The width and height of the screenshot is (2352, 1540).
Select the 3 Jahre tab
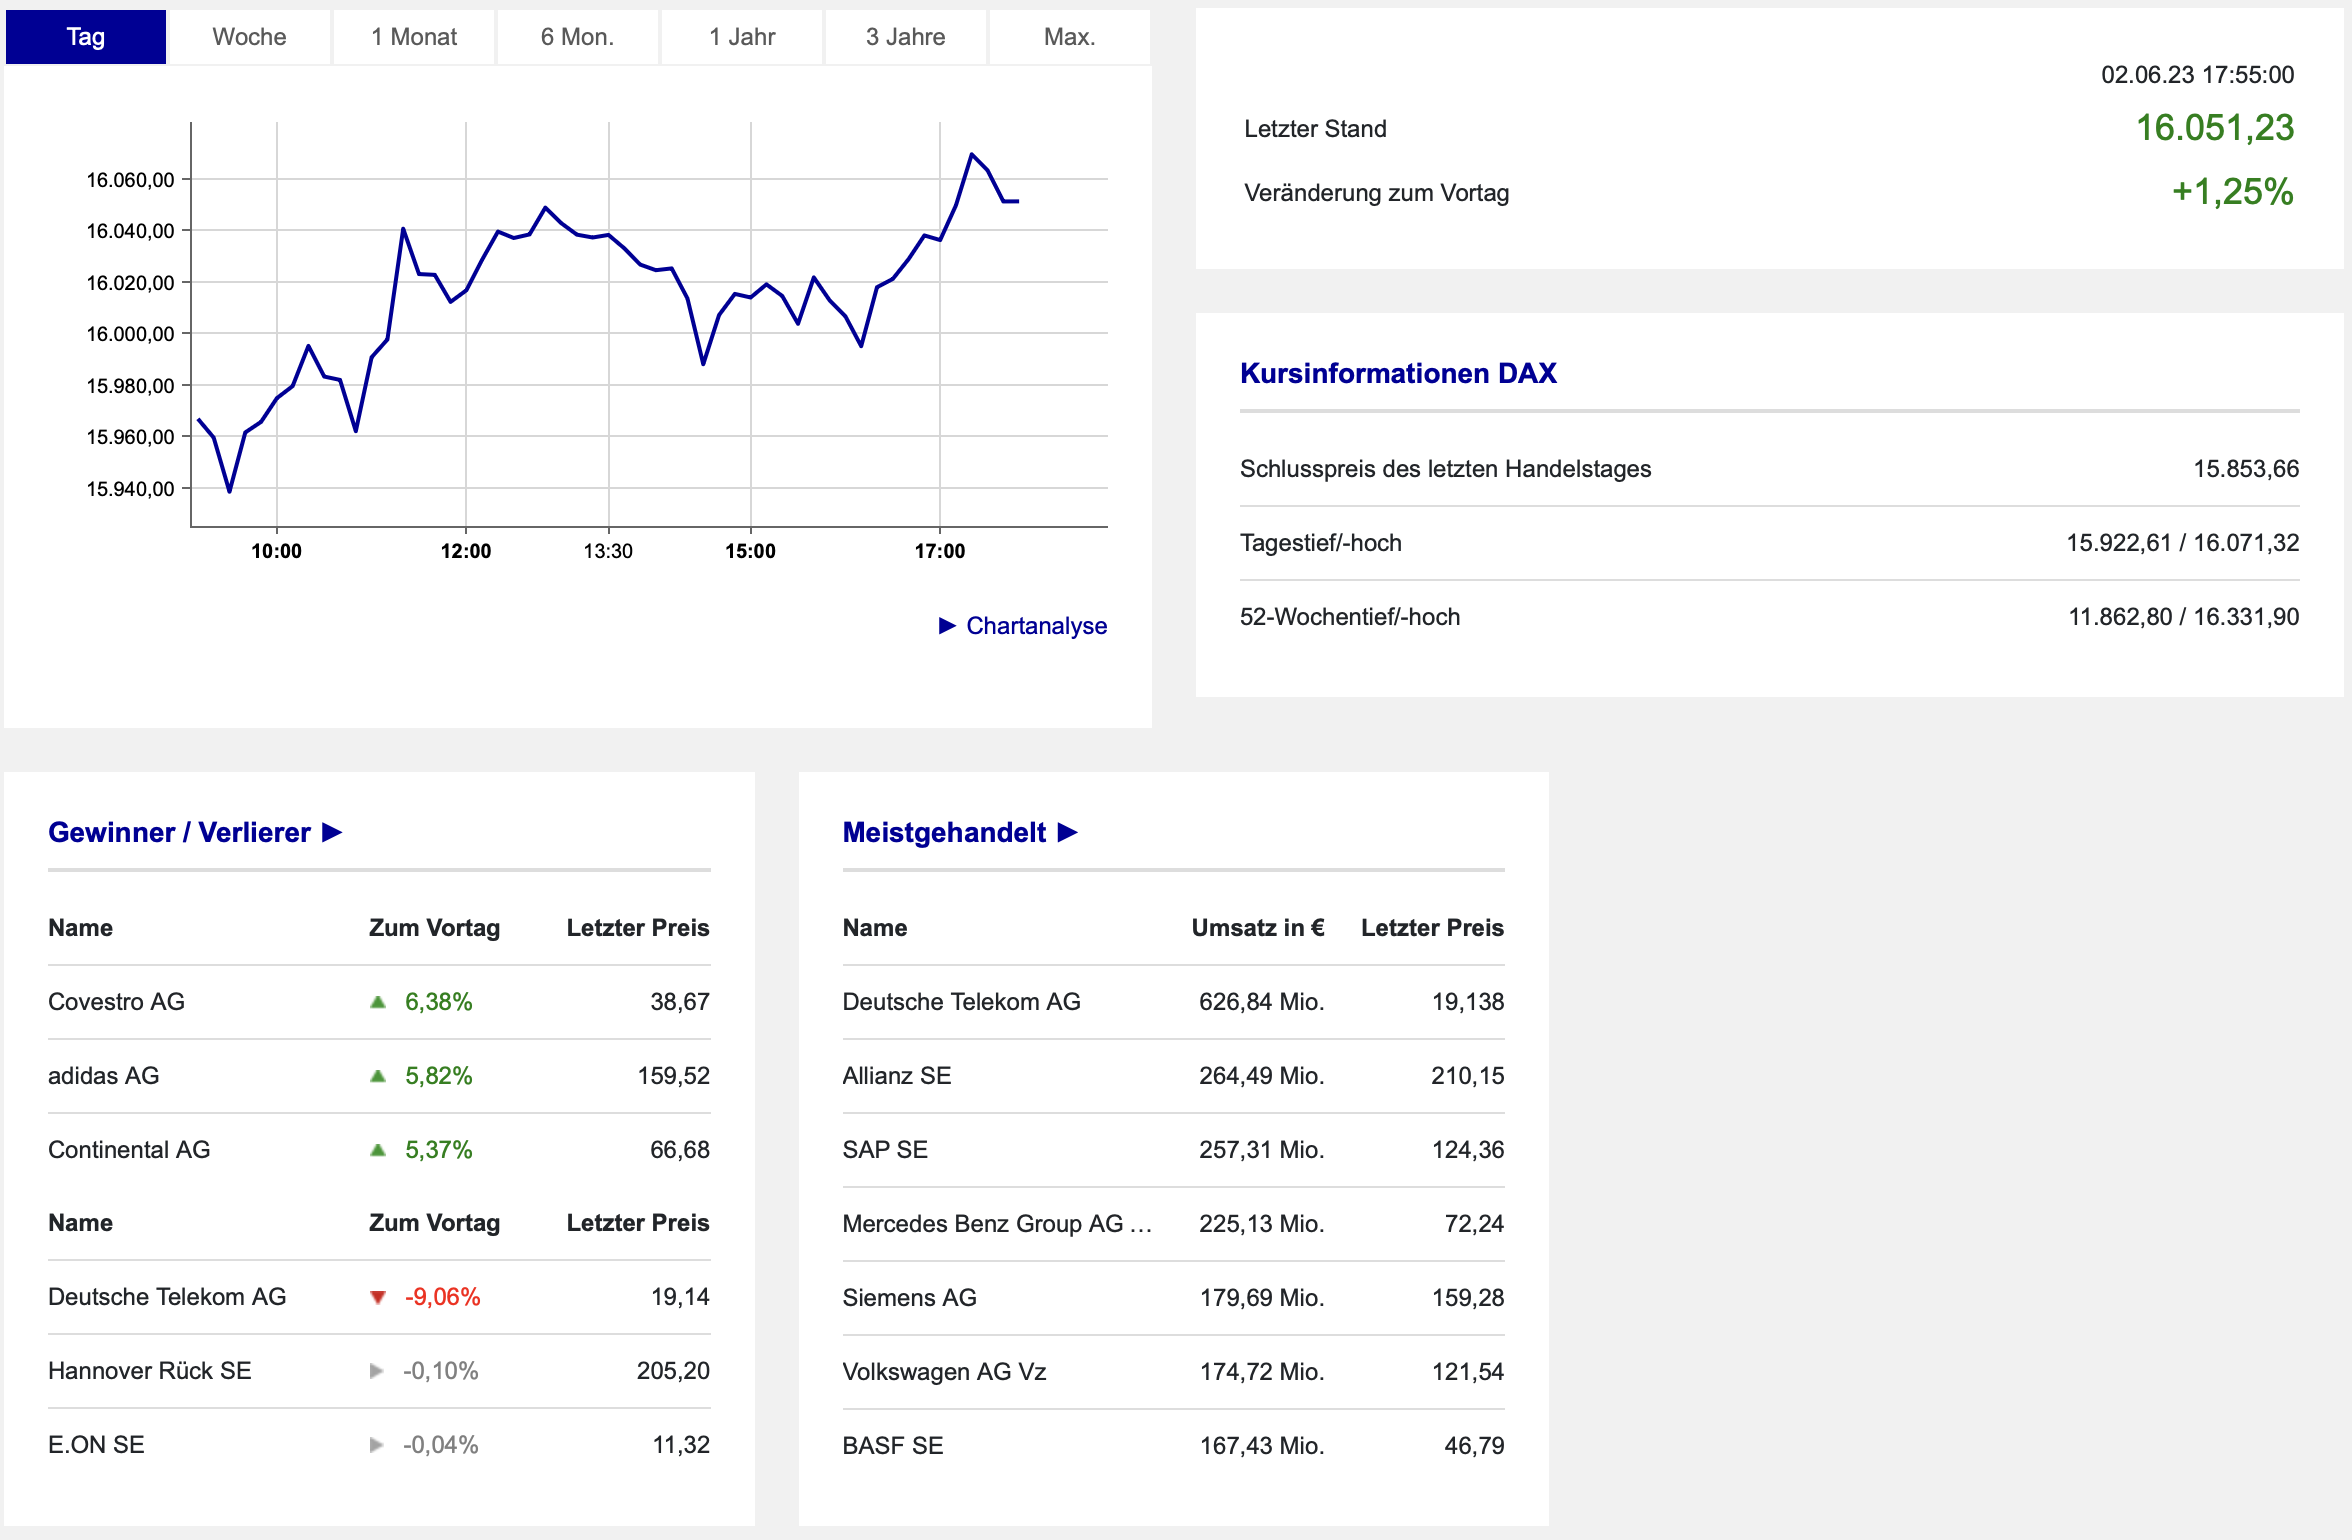click(x=906, y=37)
